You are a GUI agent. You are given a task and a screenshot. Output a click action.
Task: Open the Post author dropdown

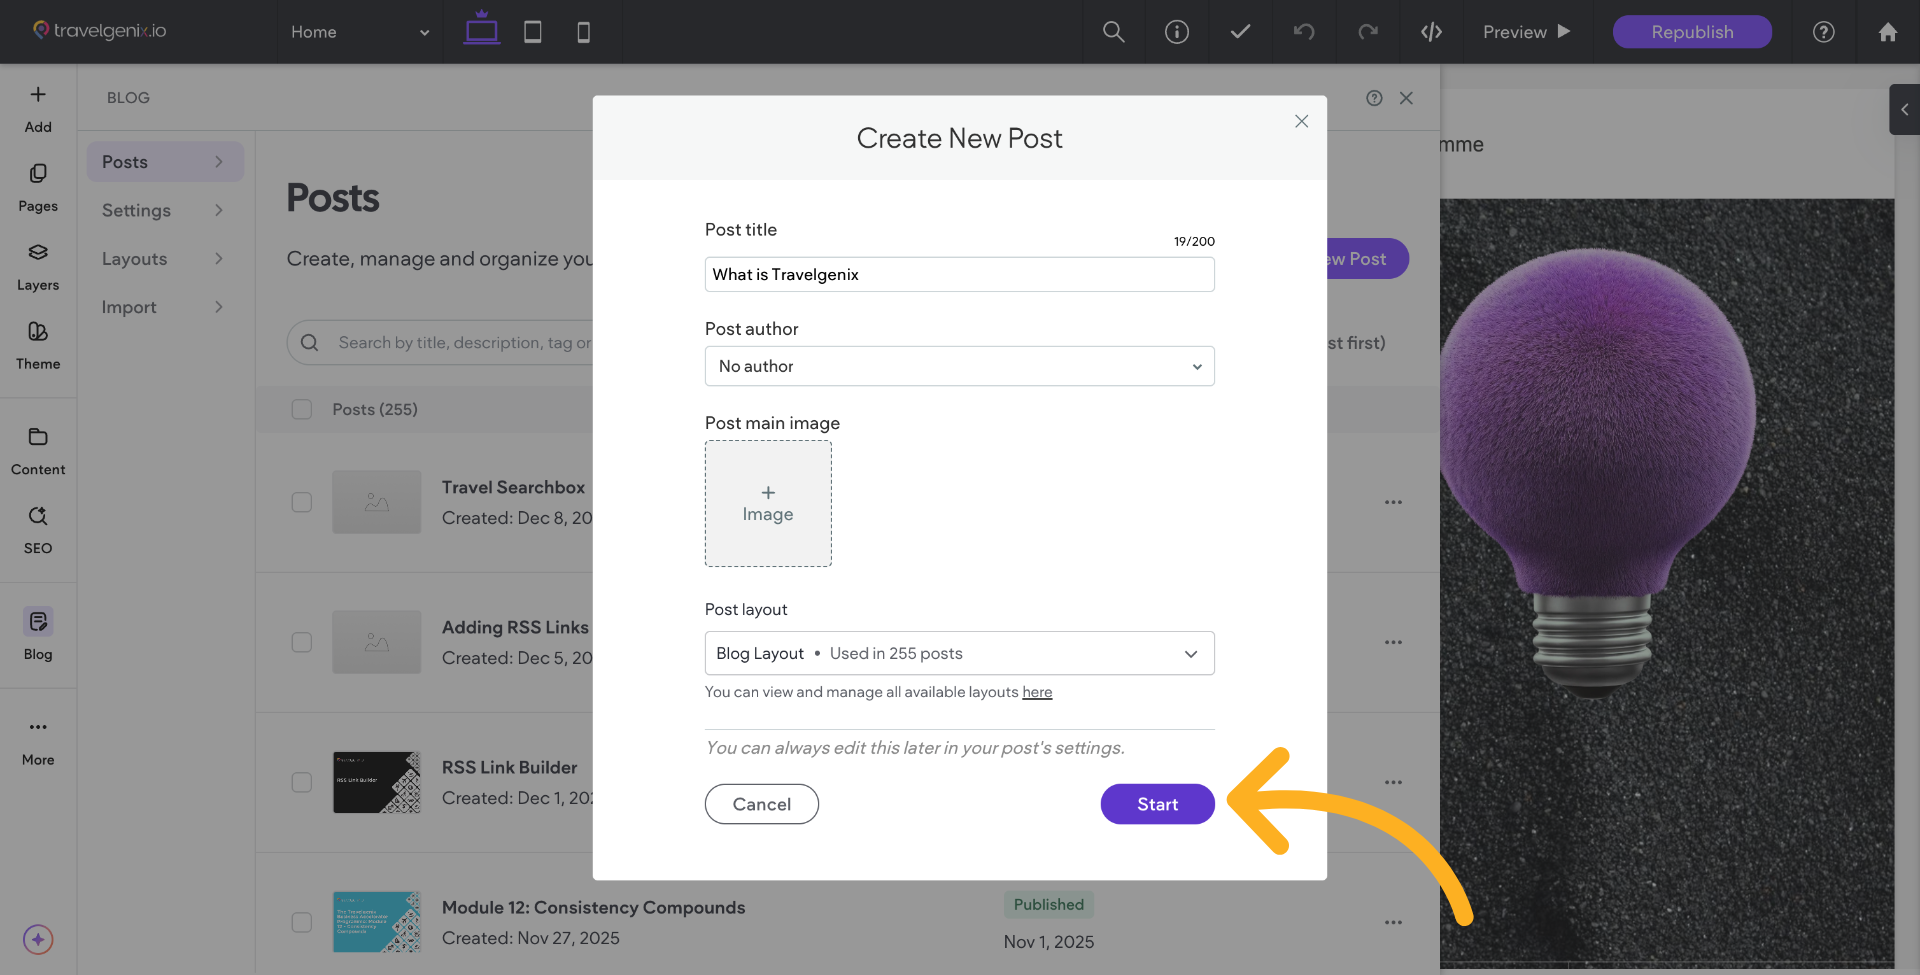[959, 366]
